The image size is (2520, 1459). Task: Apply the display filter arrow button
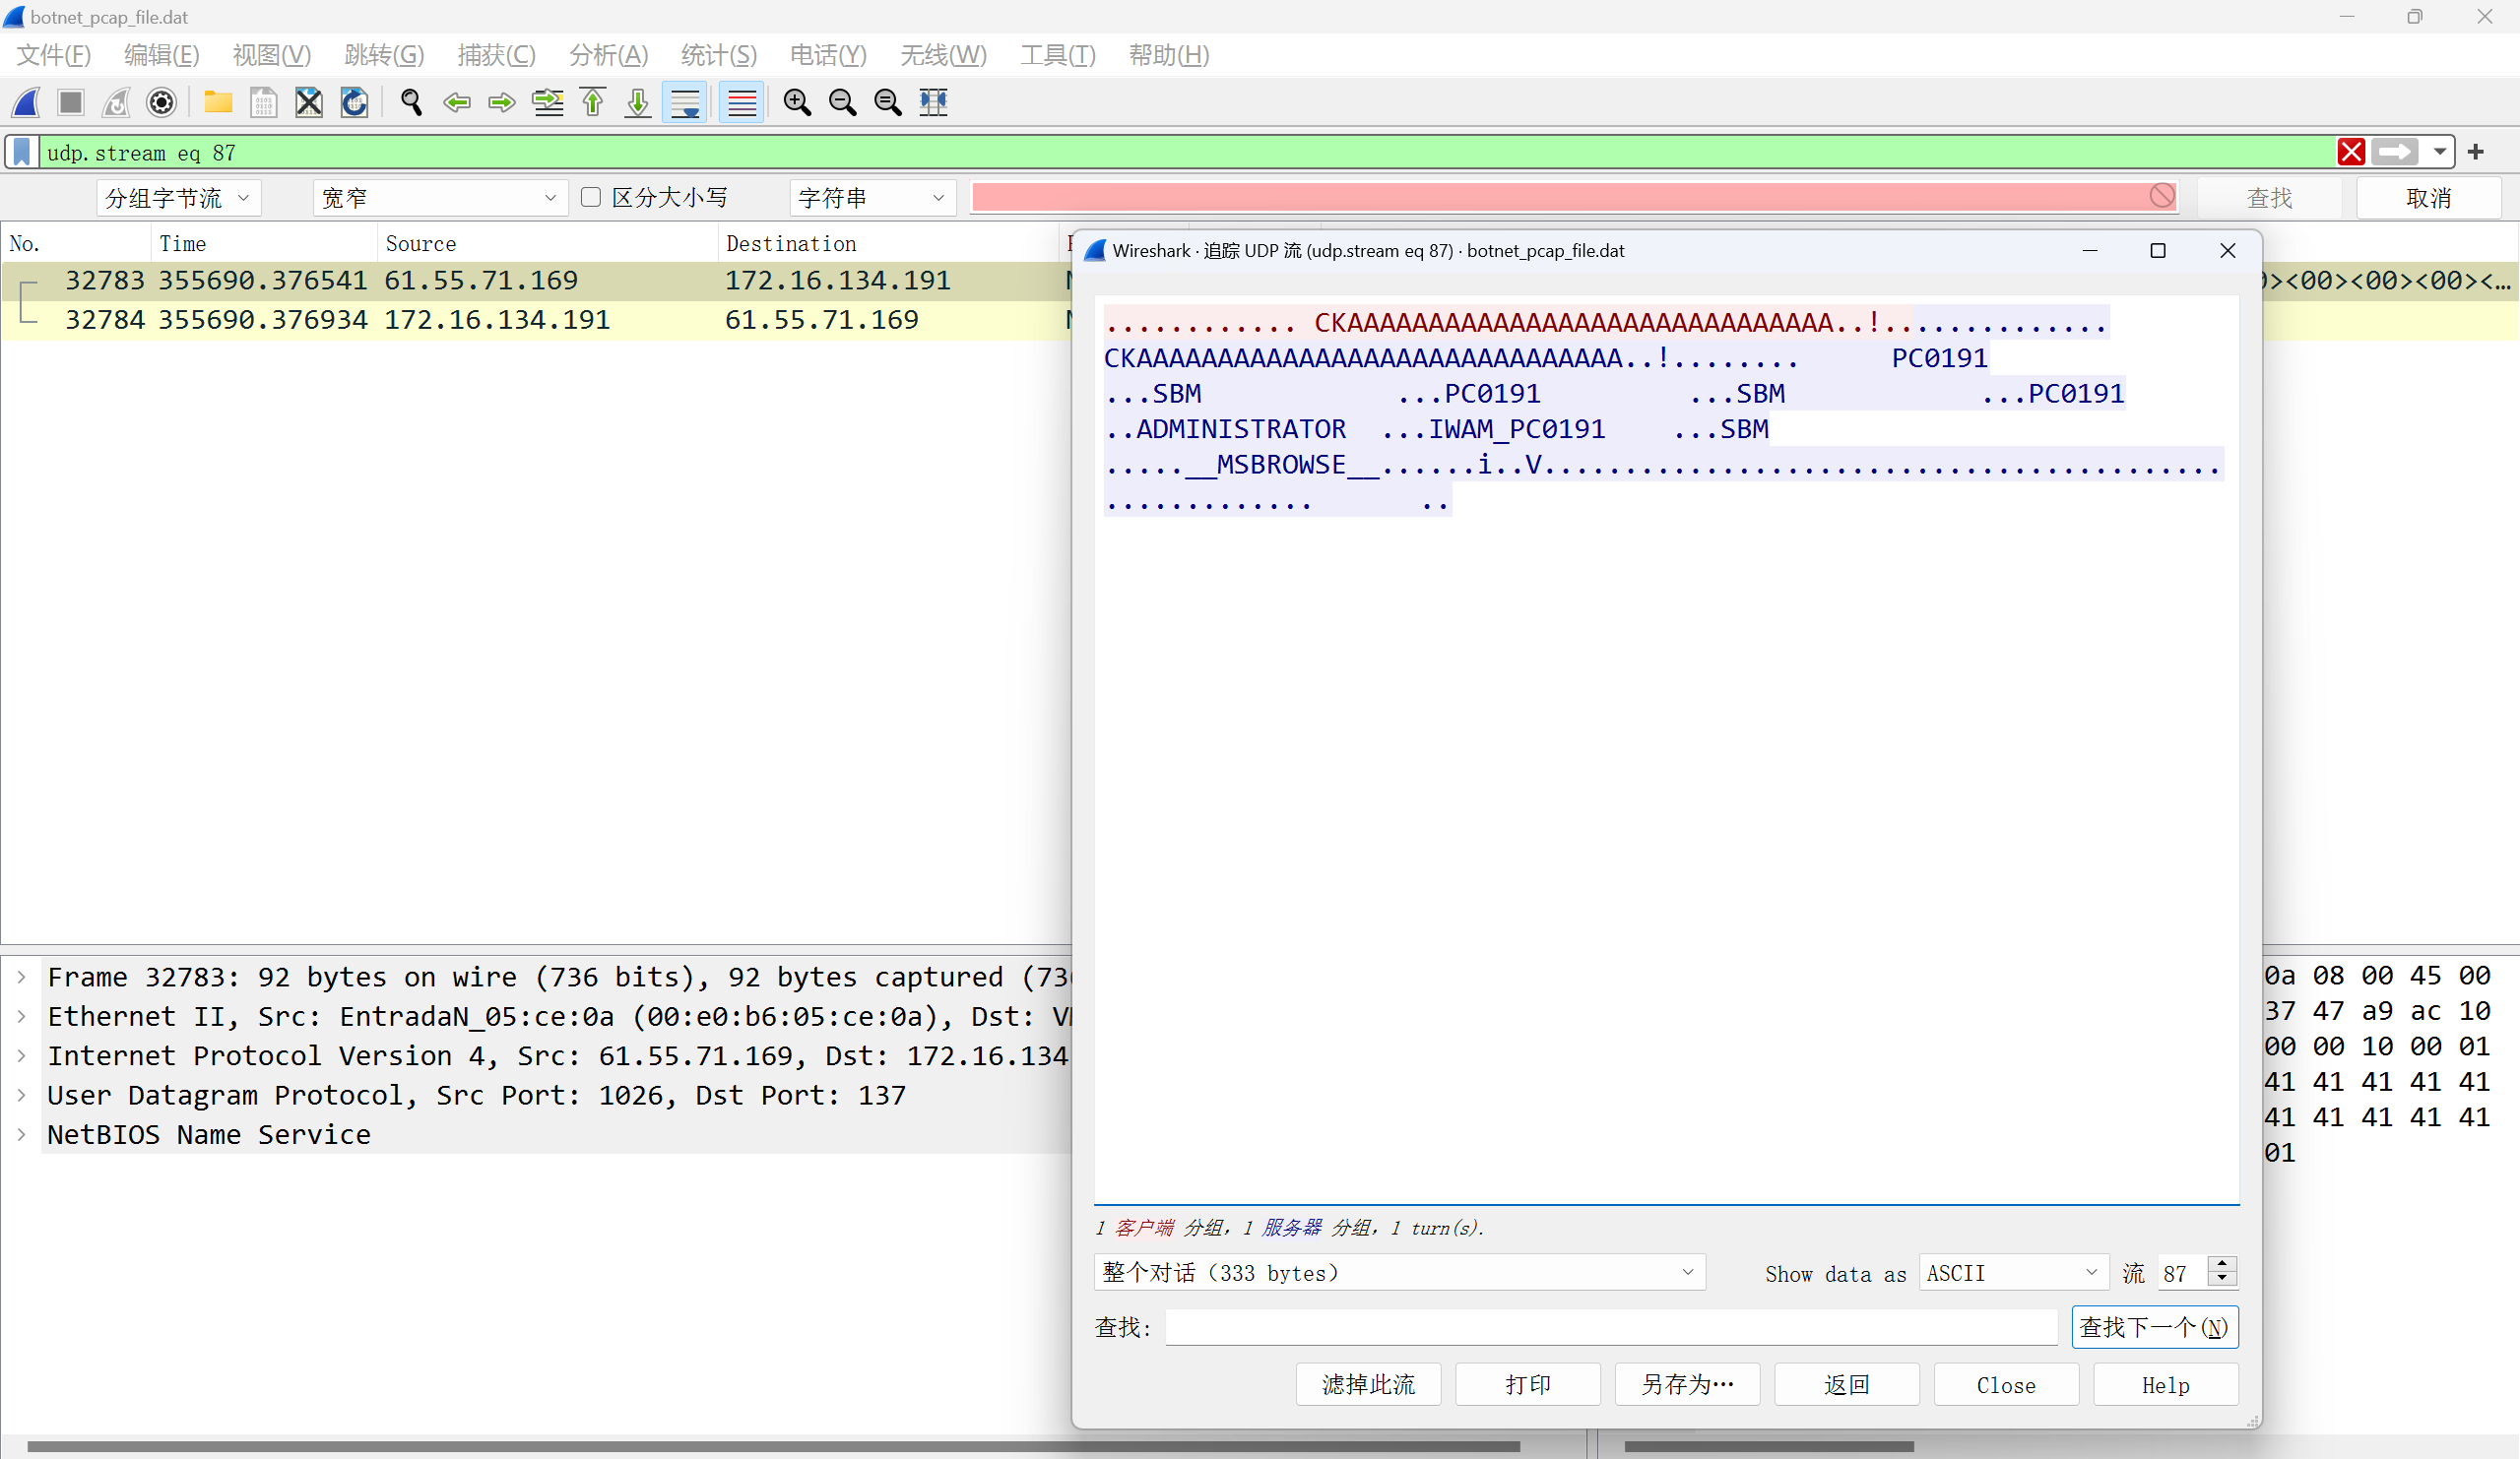click(x=2395, y=152)
